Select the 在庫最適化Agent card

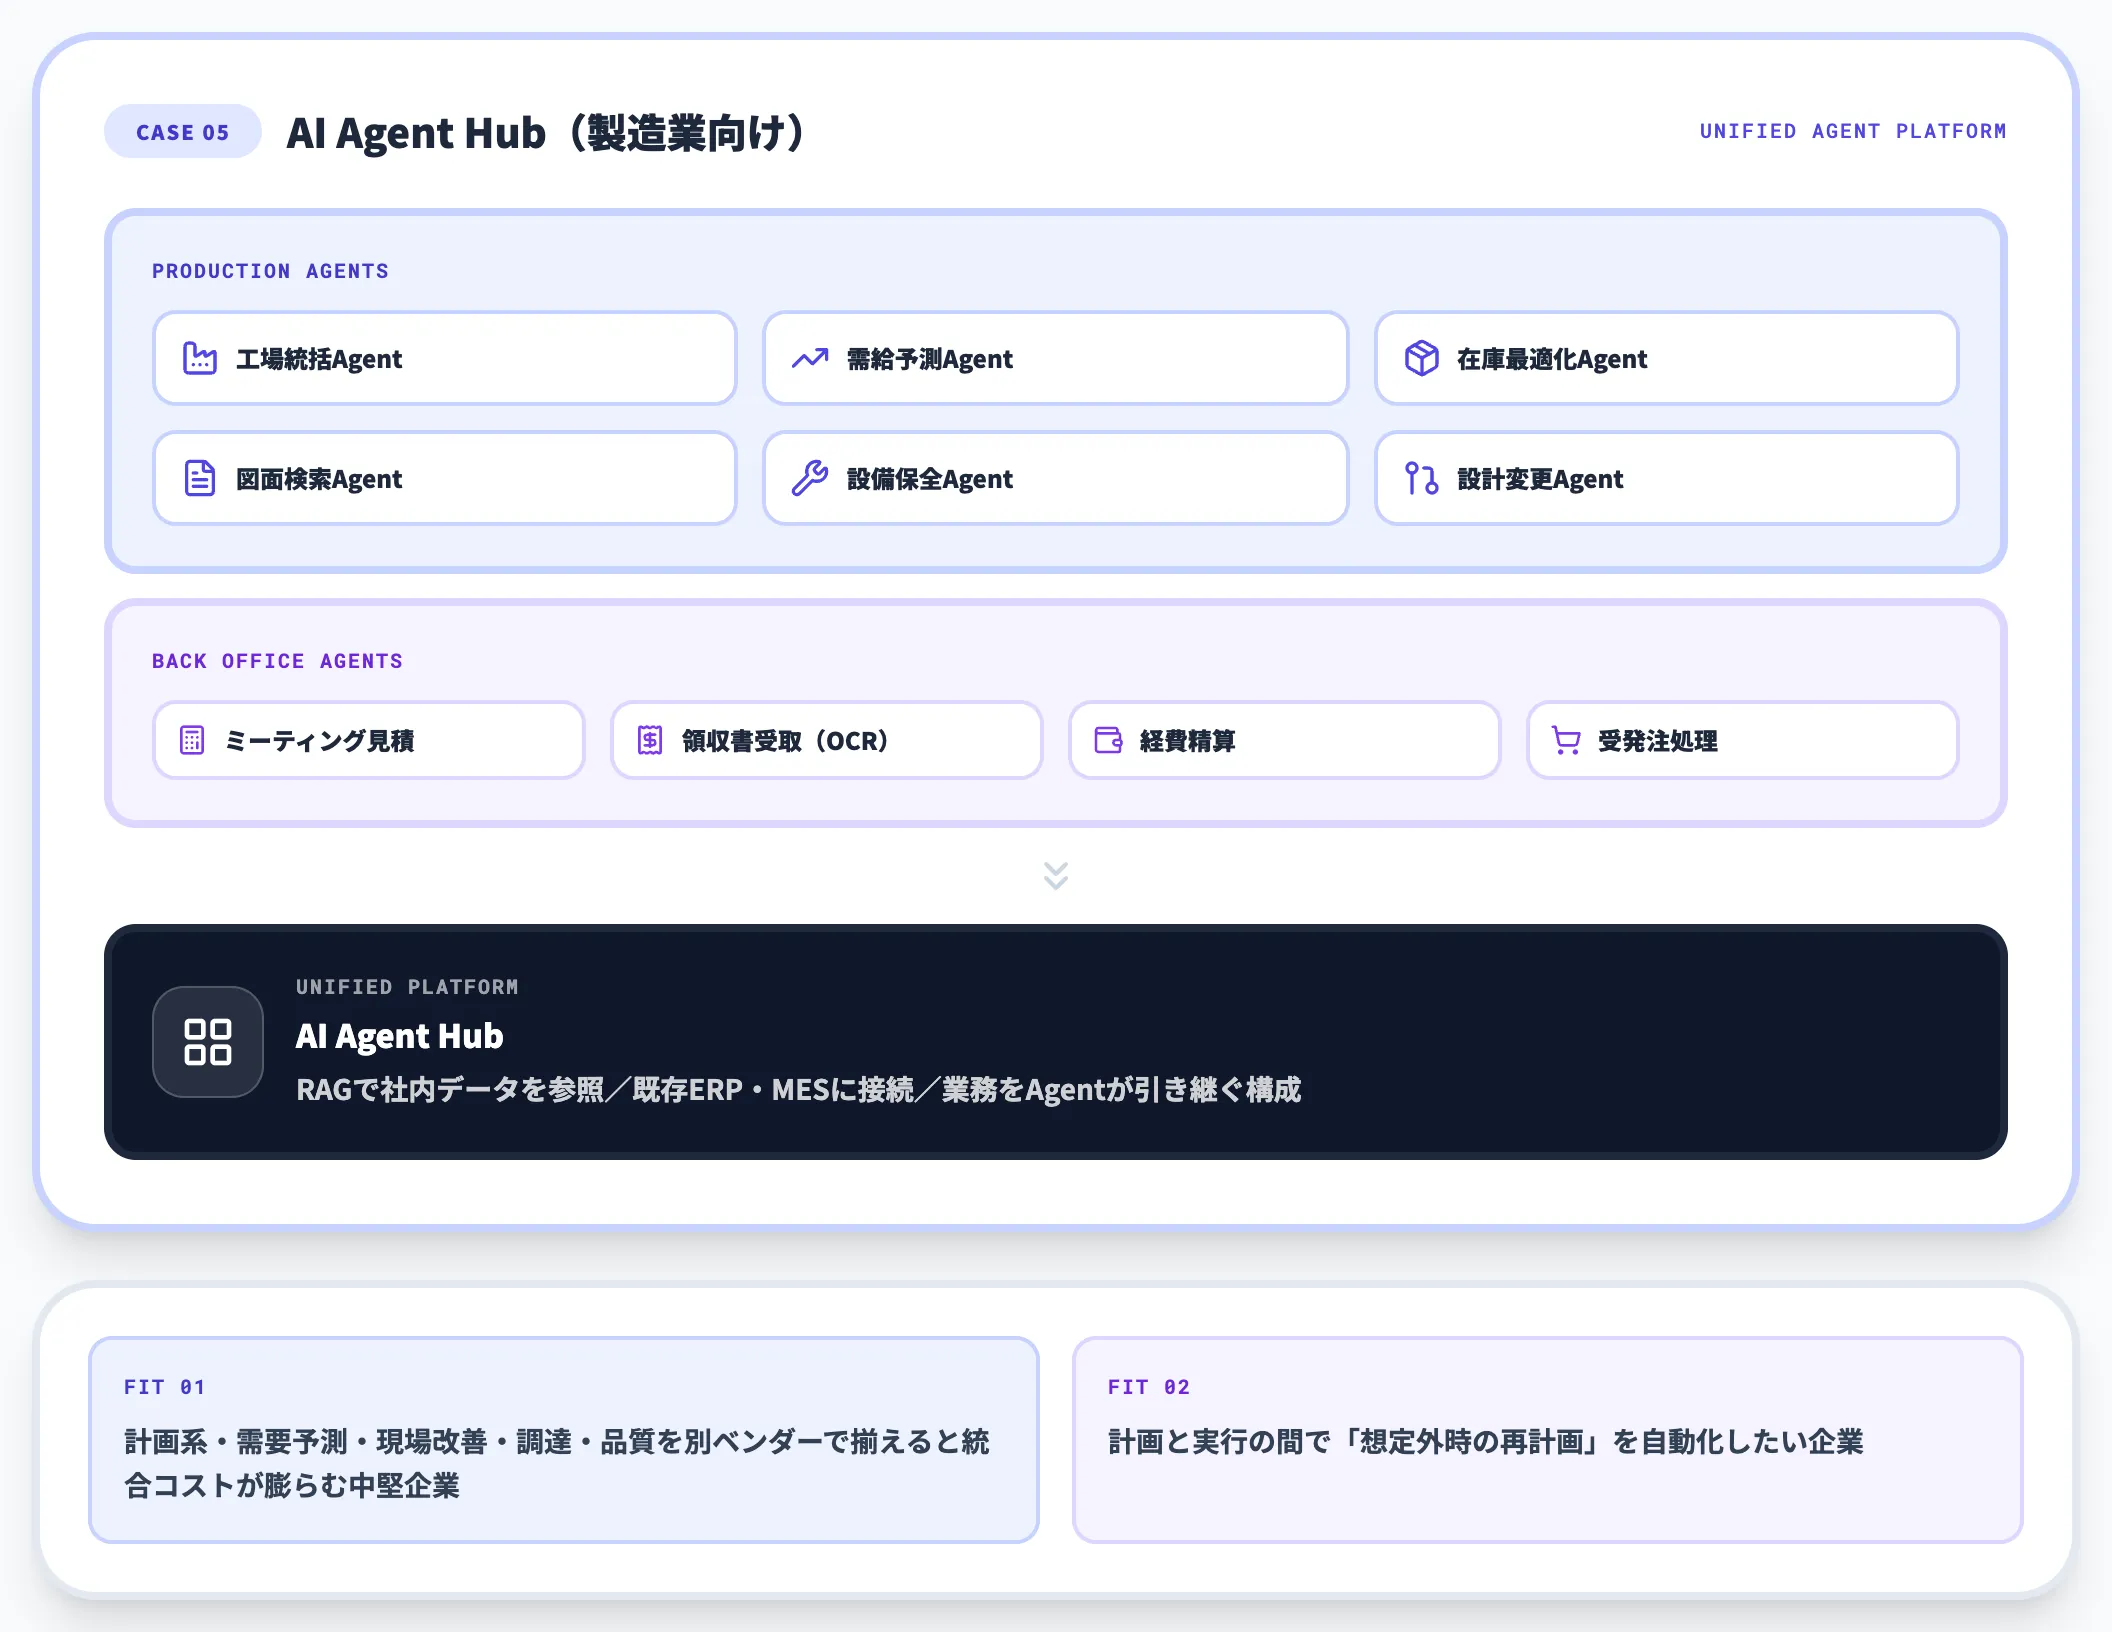(1666, 358)
